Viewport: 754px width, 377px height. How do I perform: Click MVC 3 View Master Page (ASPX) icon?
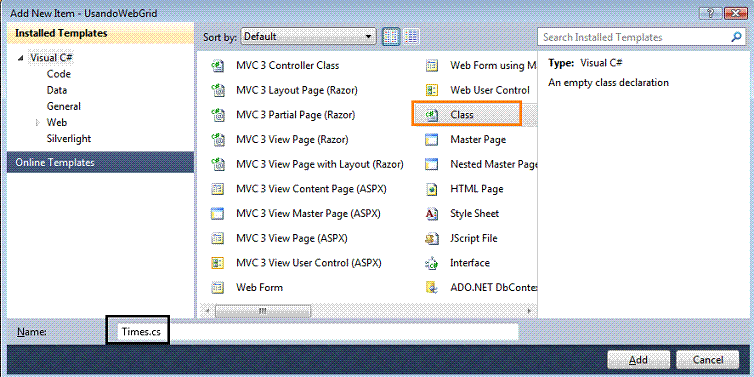tap(218, 214)
